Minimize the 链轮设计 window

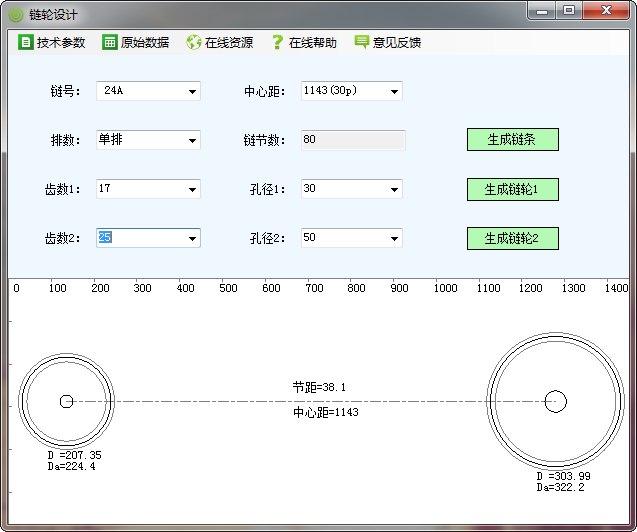[542, 11]
